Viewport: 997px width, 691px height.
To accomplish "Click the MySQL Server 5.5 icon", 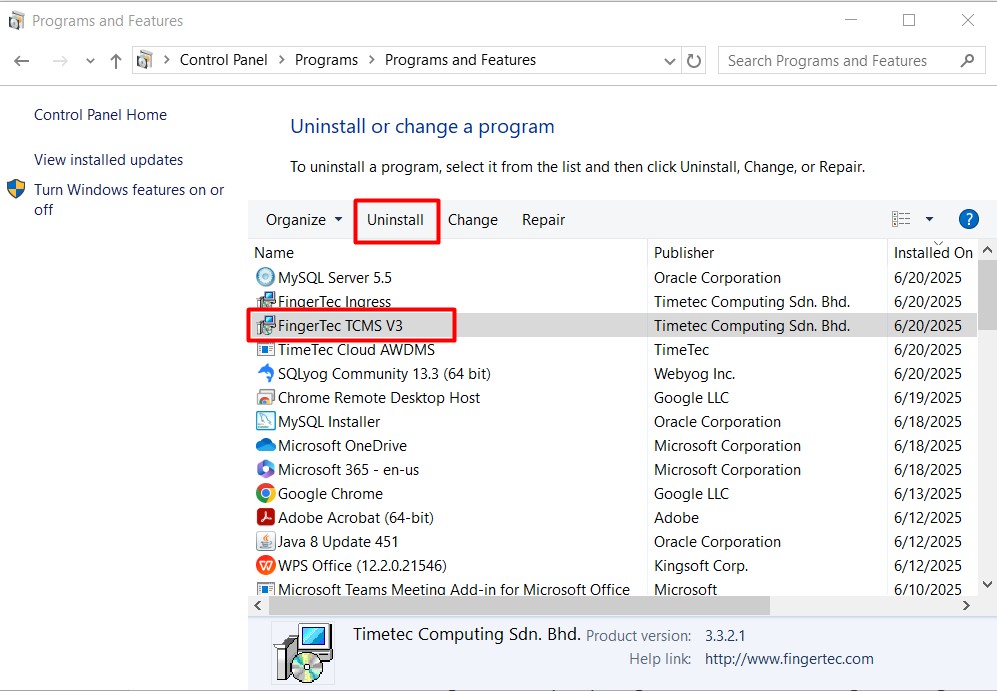I will pos(265,277).
